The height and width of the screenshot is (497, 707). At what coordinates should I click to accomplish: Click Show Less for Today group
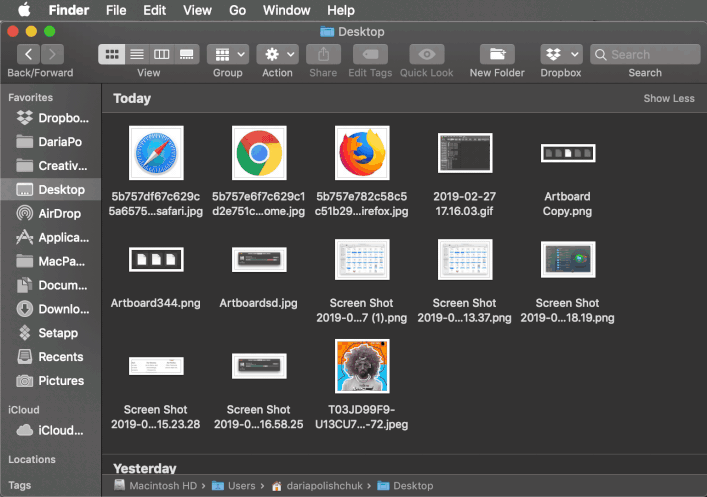tap(669, 98)
